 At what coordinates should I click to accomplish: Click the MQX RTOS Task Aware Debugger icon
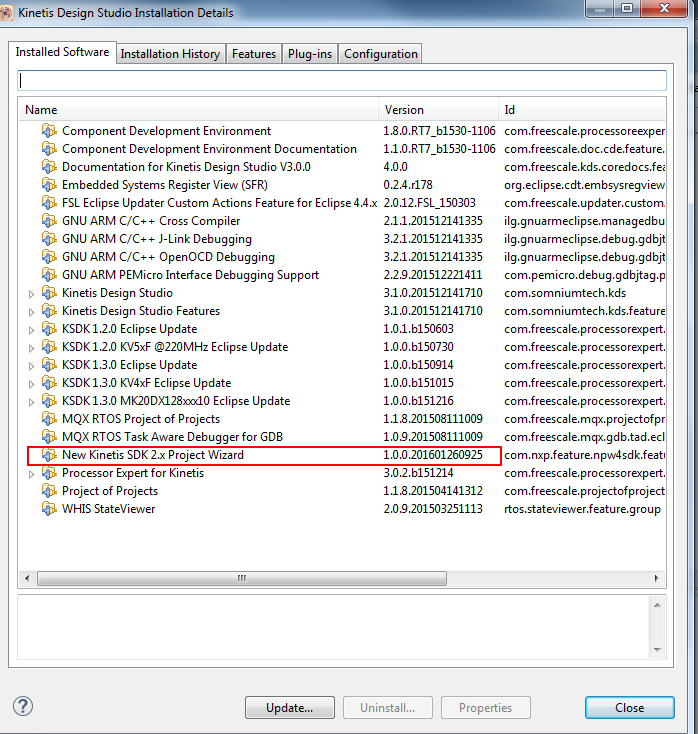click(x=49, y=437)
